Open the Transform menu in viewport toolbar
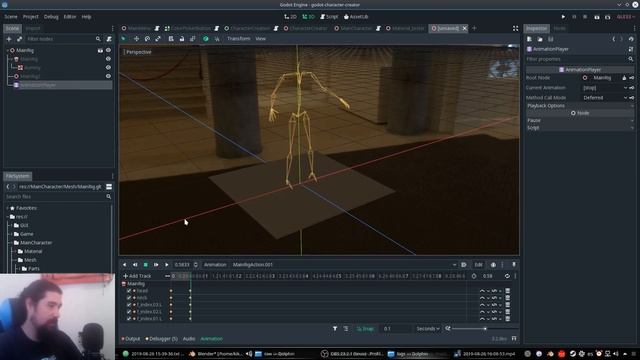Viewport: 640px width, 360px height. [x=238, y=39]
